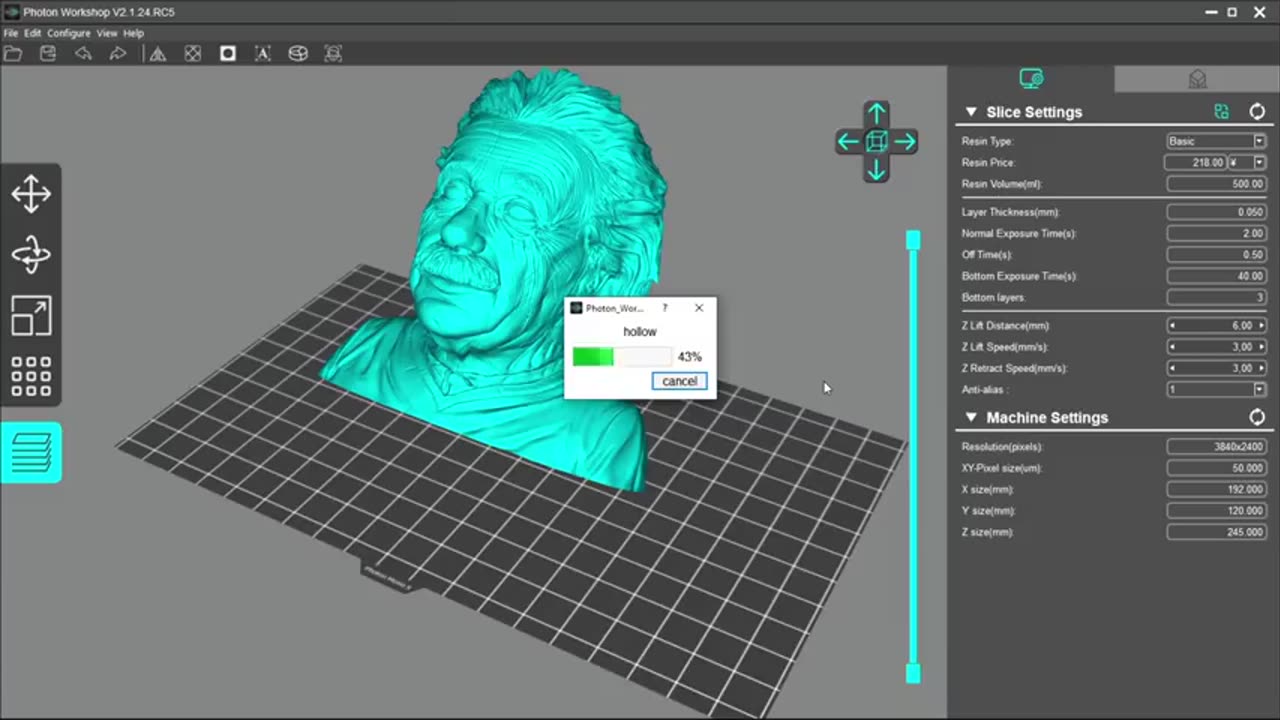Activate the Rotate tool in left sidebar
Image resolution: width=1280 pixels, height=720 pixels.
point(31,255)
